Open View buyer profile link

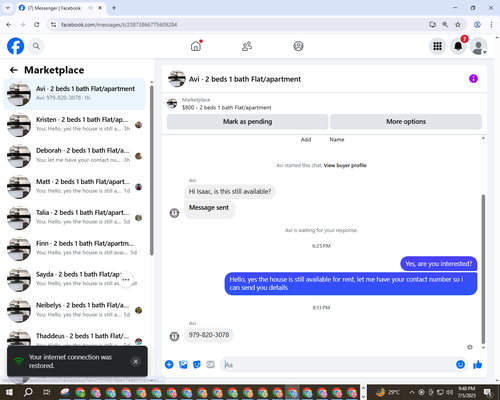(345, 165)
